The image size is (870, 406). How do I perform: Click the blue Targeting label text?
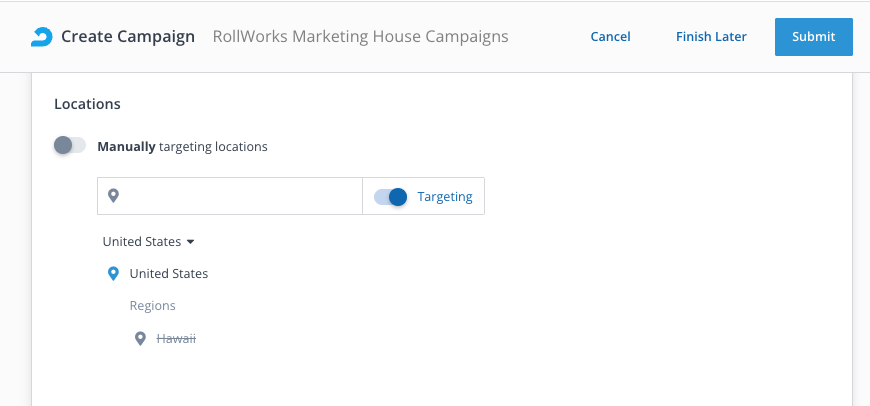[x=445, y=197]
